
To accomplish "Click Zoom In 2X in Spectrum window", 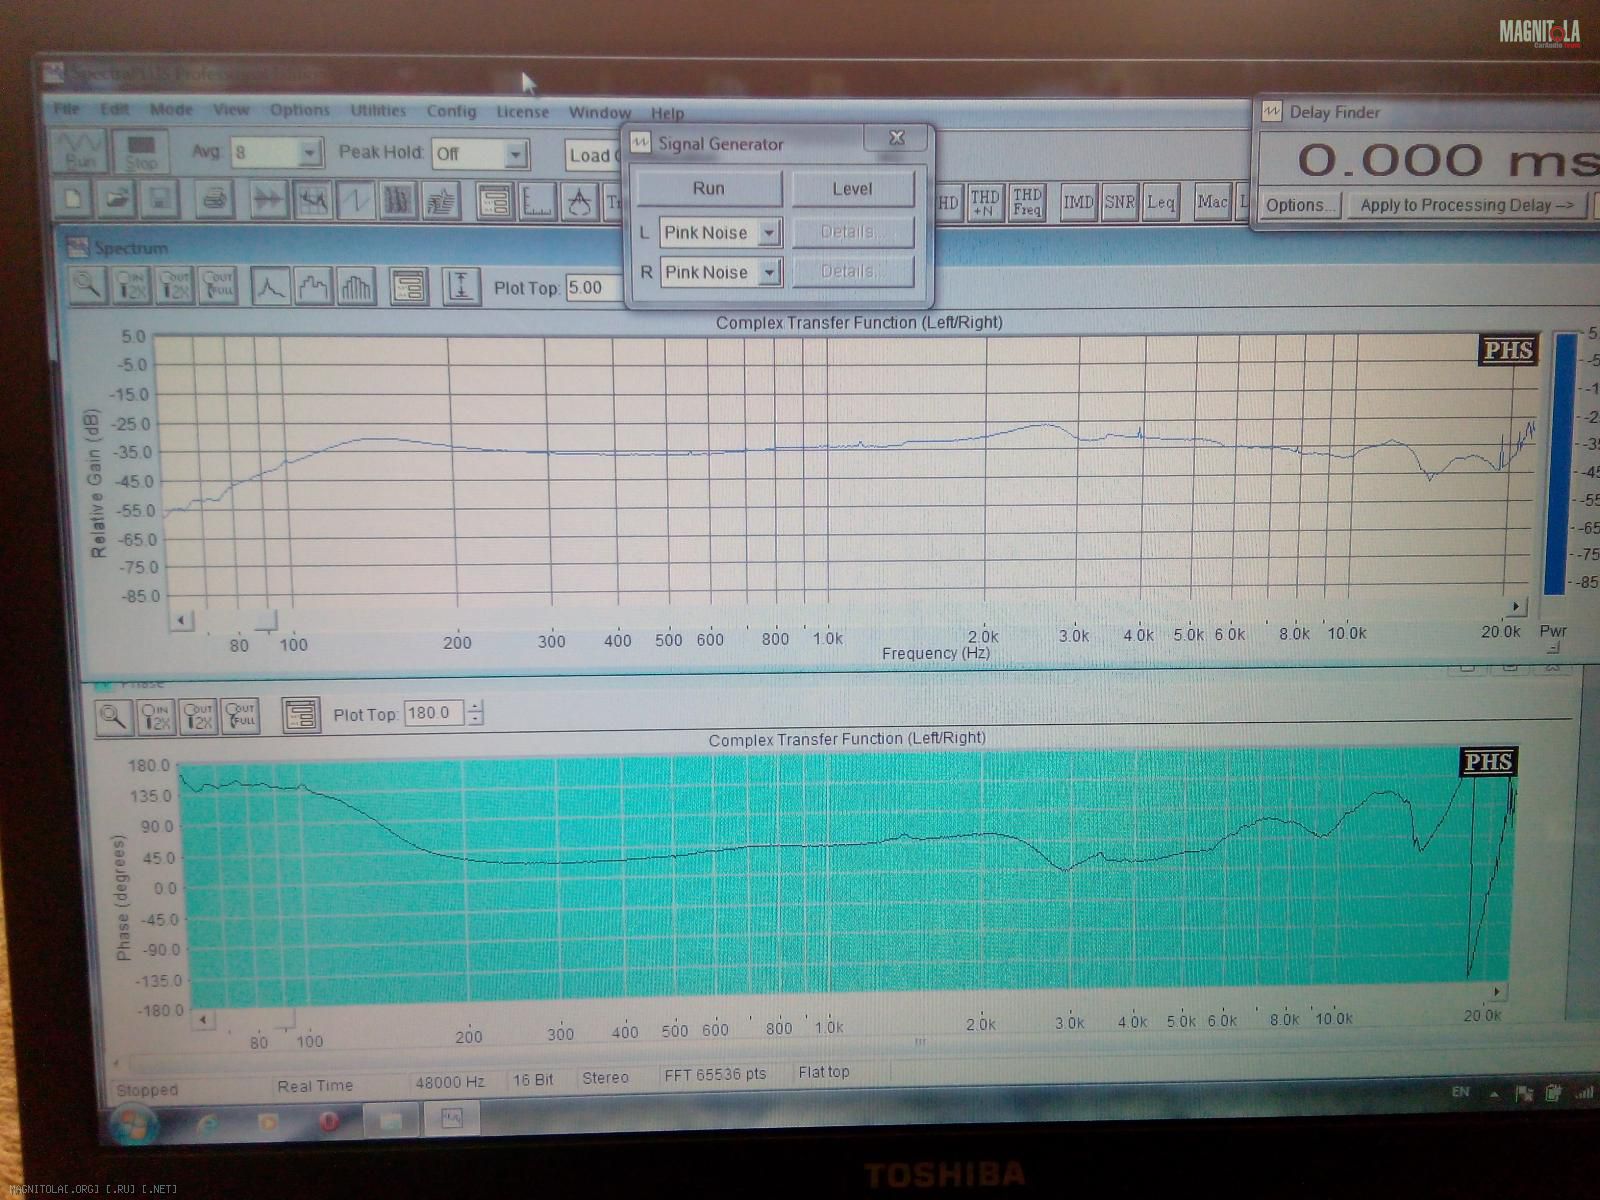I will tap(131, 285).
